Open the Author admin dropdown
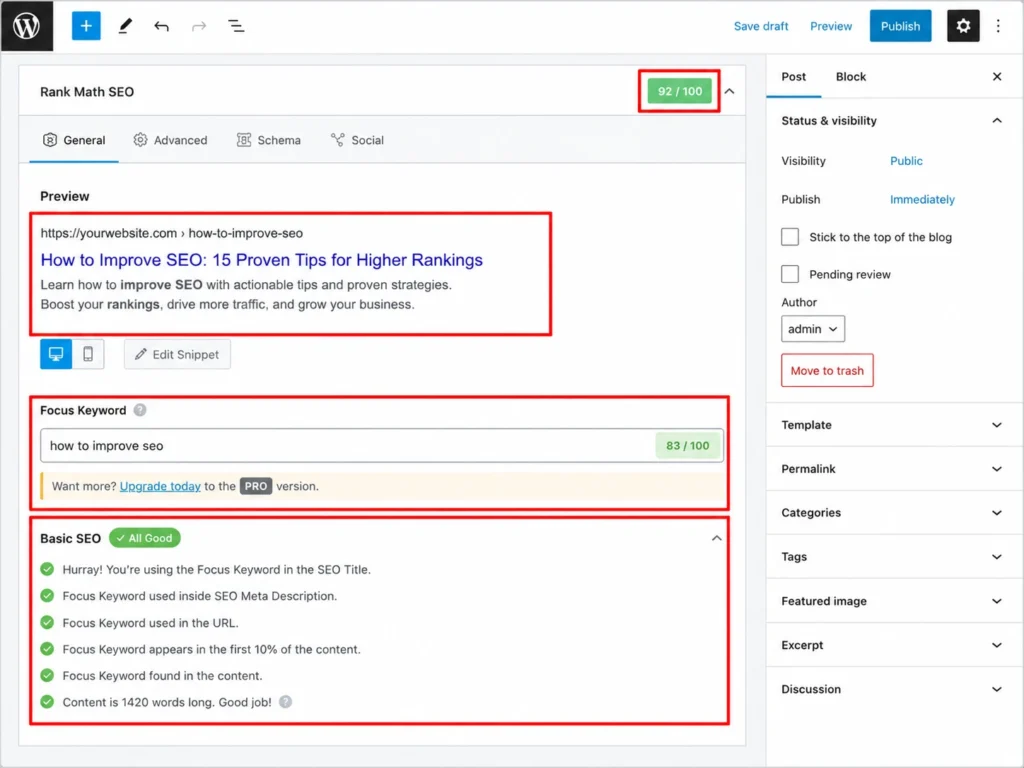This screenshot has height=768, width=1024. click(x=813, y=329)
